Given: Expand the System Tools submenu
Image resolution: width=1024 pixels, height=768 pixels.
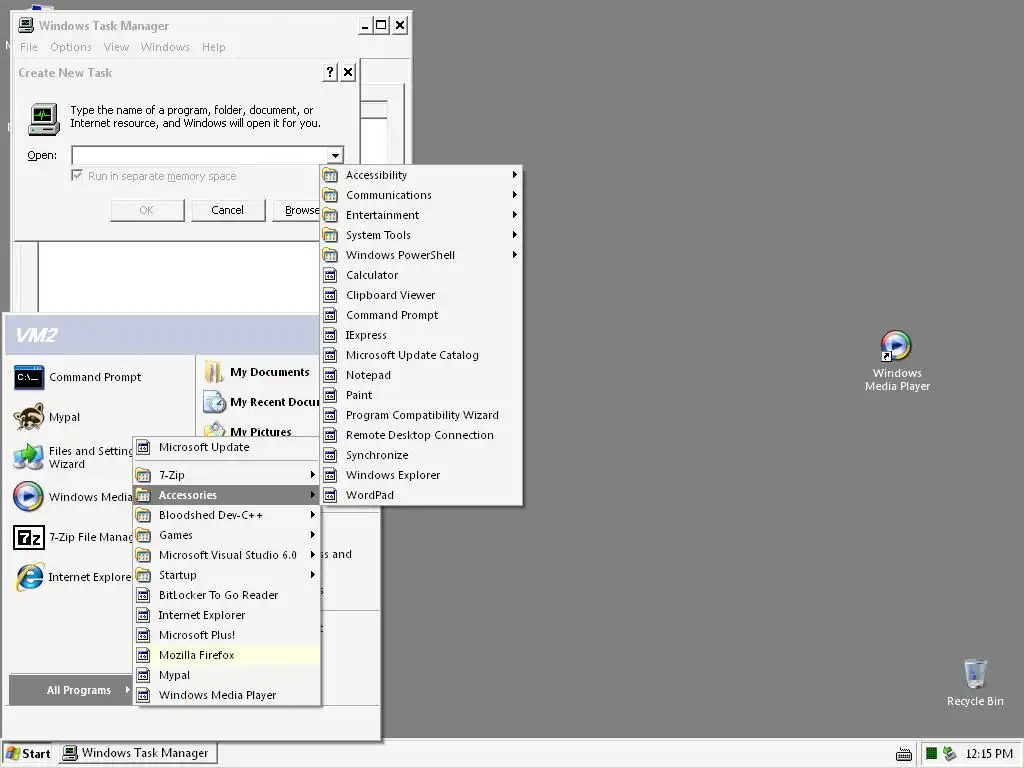Looking at the screenshot, I should click(421, 235).
